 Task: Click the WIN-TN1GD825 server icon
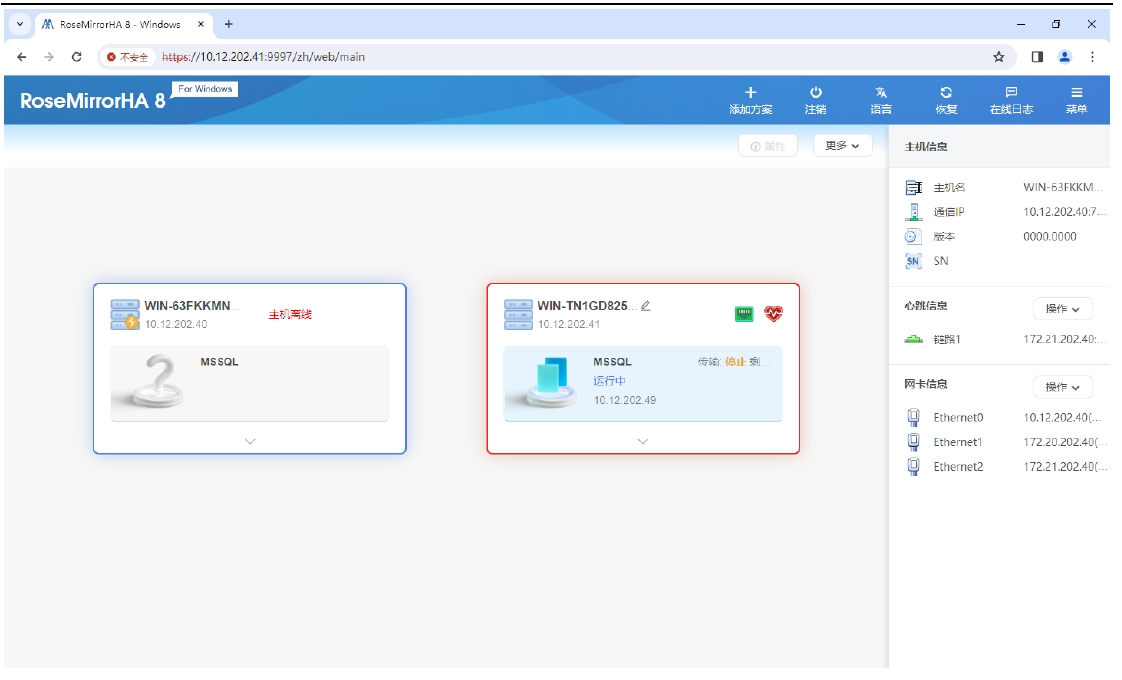[518, 314]
